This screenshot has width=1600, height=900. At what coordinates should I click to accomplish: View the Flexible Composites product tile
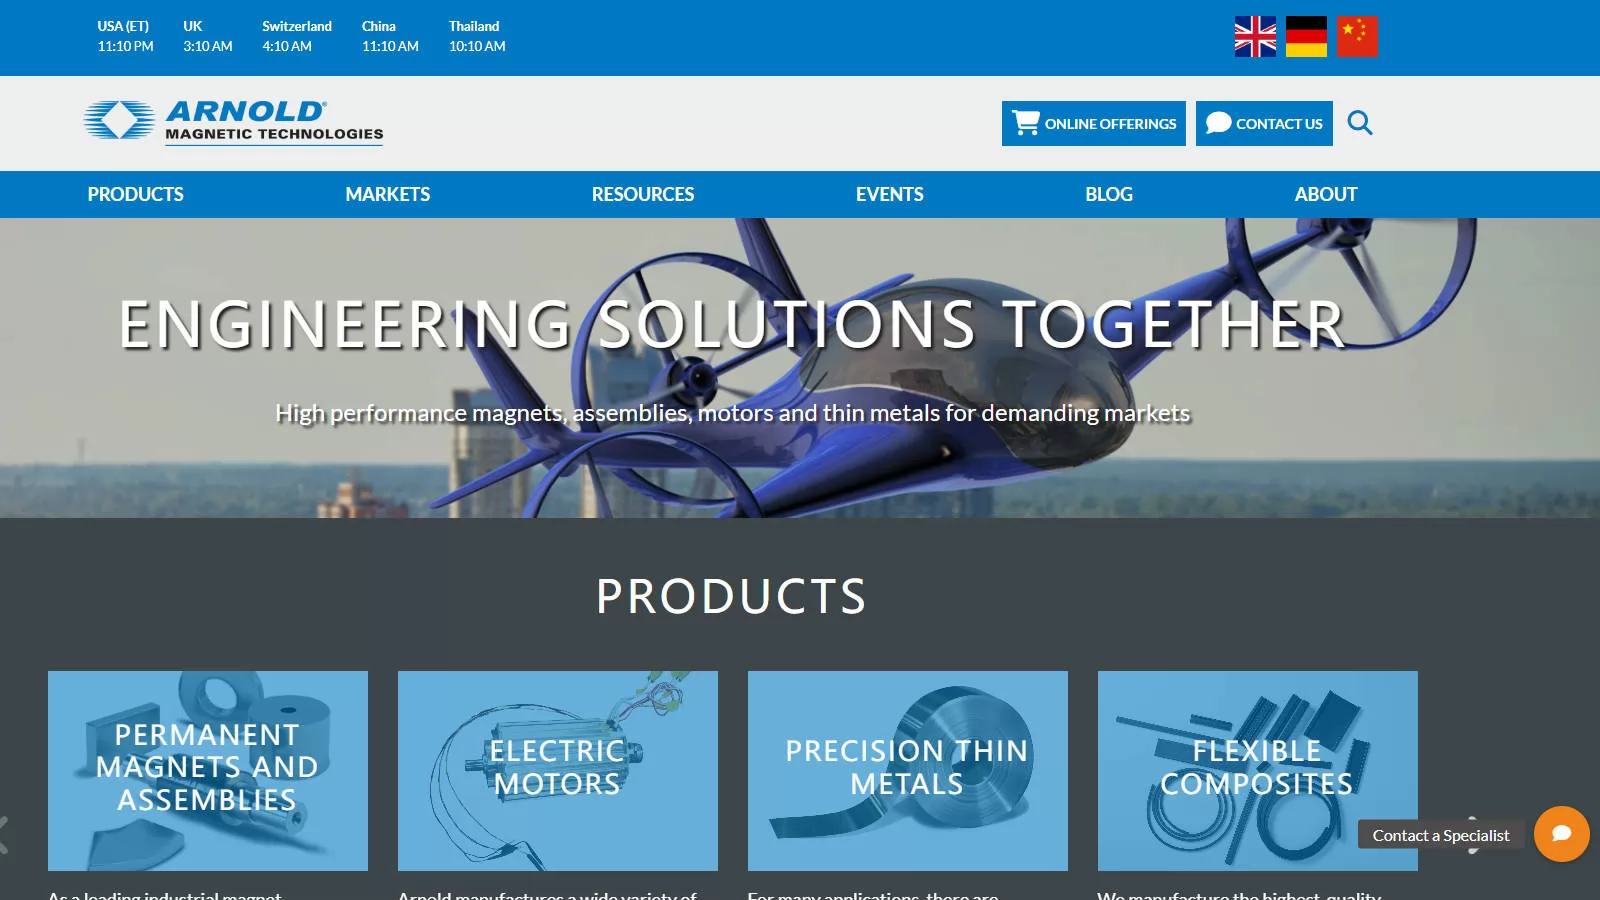click(1258, 771)
